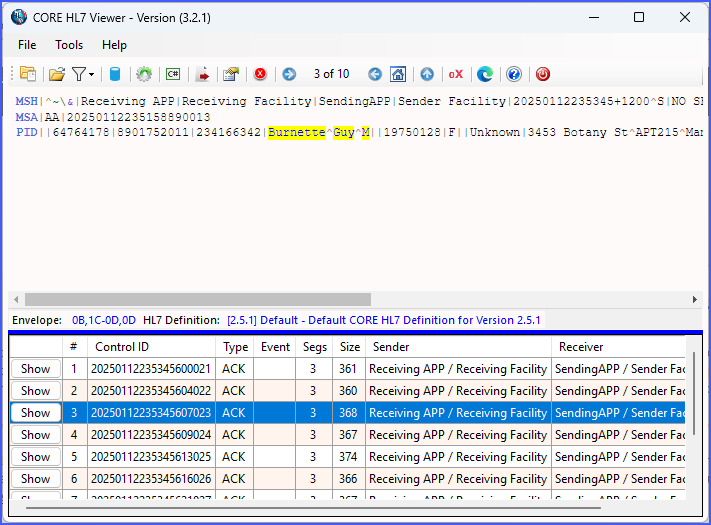Click the birth date 19750128 field
The height and width of the screenshot is (525, 711).
[x=412, y=132]
